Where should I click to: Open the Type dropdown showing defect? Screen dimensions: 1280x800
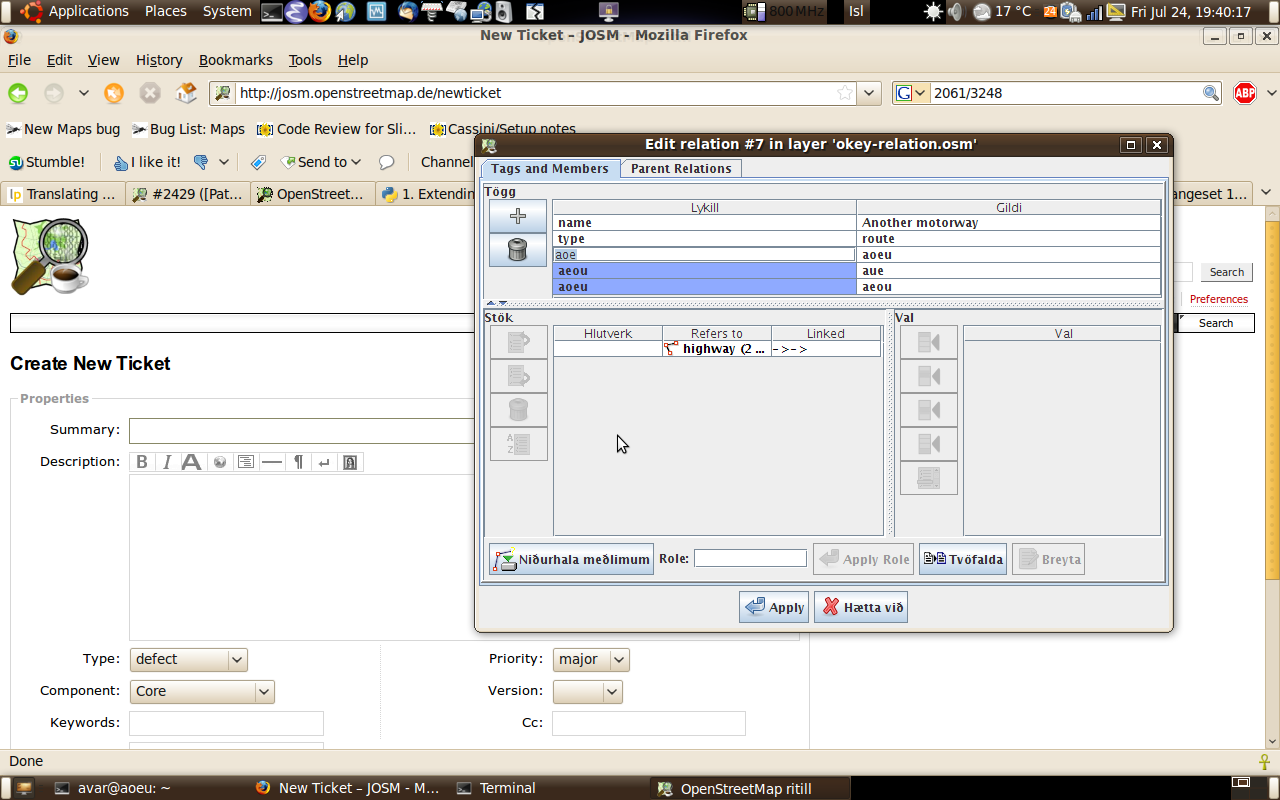pyautogui.click(x=188, y=659)
